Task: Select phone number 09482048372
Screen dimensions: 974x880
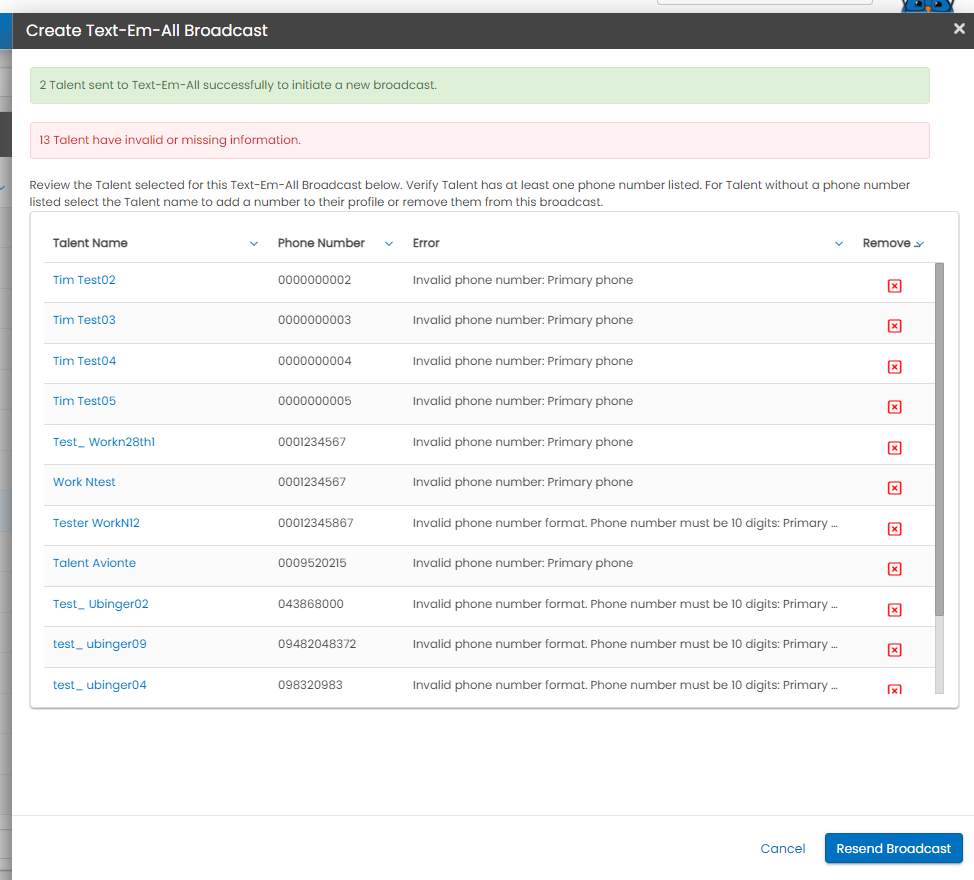Action: pos(317,644)
